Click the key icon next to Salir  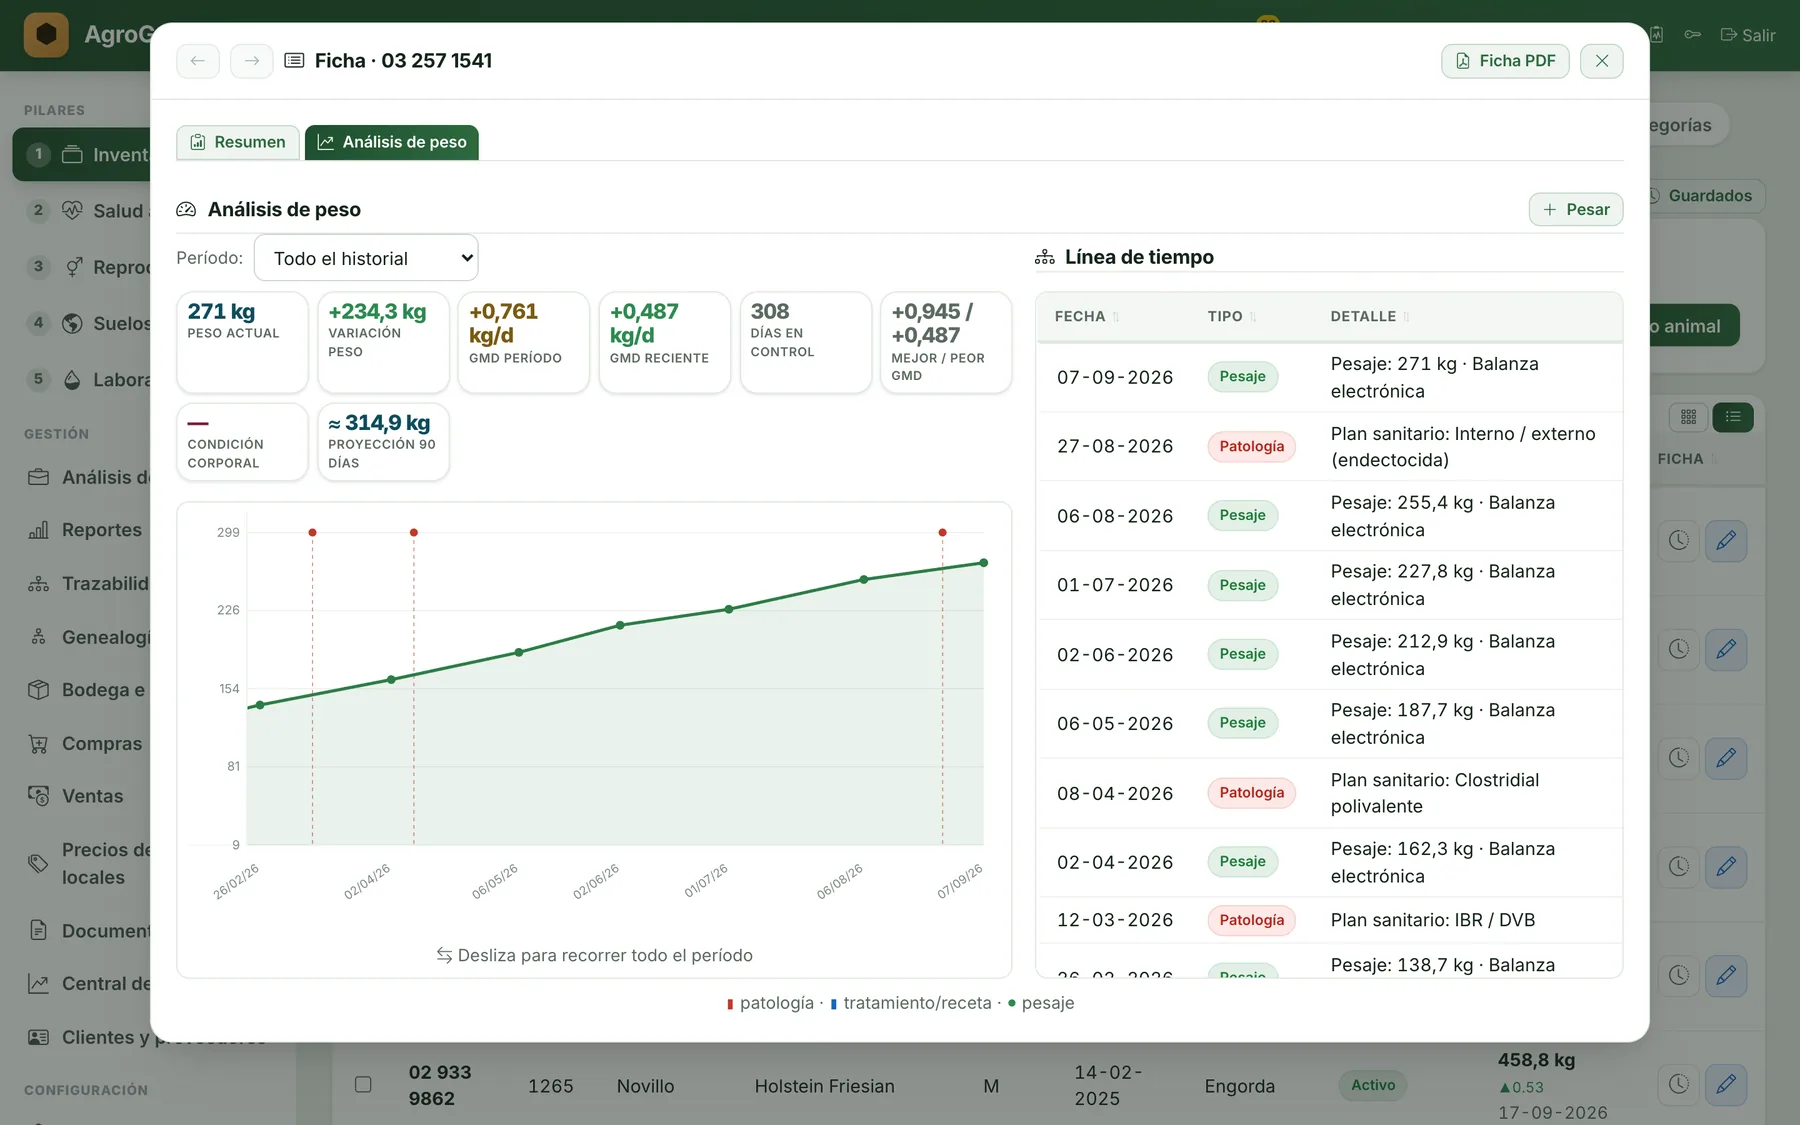[x=1692, y=35]
